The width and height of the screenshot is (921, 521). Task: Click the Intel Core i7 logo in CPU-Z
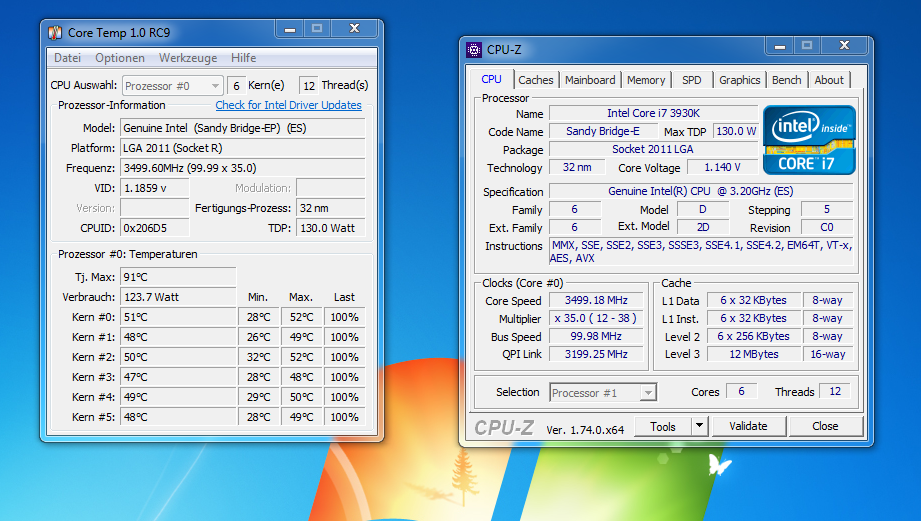click(809, 140)
